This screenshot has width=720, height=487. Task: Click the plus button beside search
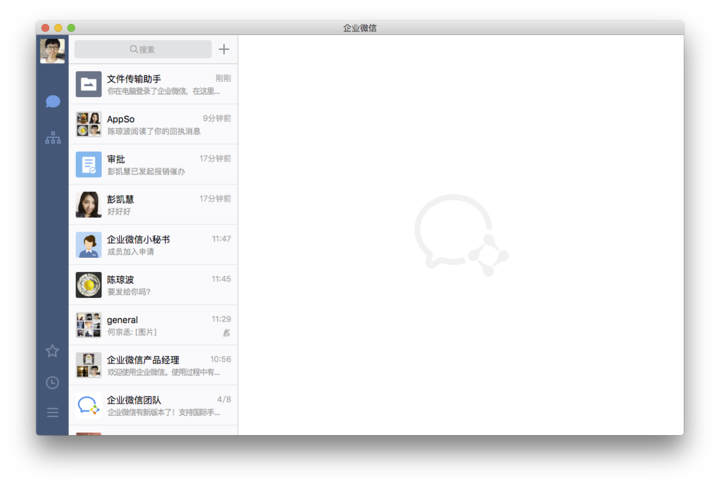(x=224, y=49)
